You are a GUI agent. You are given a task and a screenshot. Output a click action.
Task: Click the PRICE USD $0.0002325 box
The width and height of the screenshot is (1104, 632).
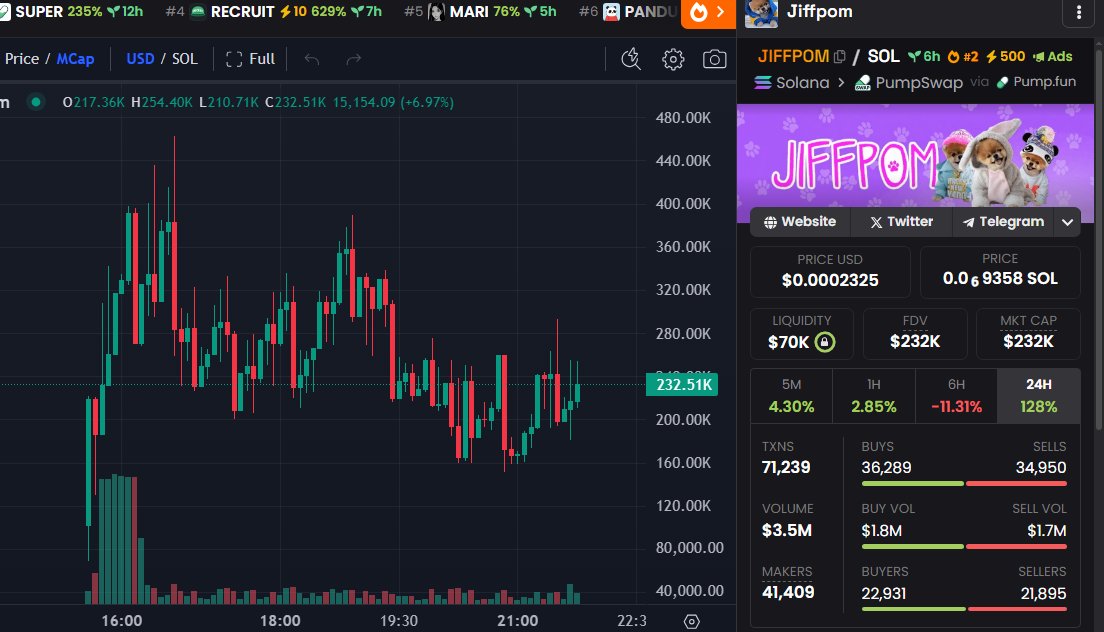pyautogui.click(x=830, y=272)
